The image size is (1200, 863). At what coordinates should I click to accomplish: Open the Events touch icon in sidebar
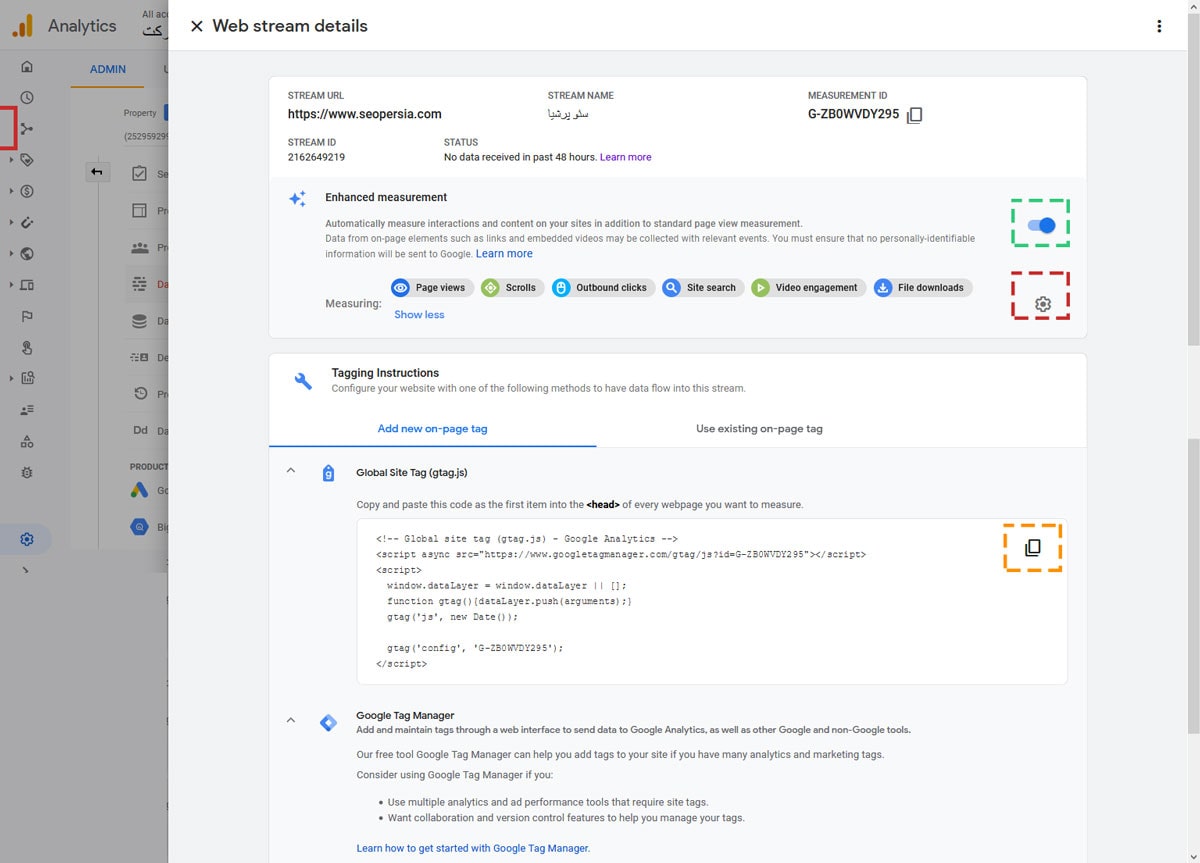27,347
